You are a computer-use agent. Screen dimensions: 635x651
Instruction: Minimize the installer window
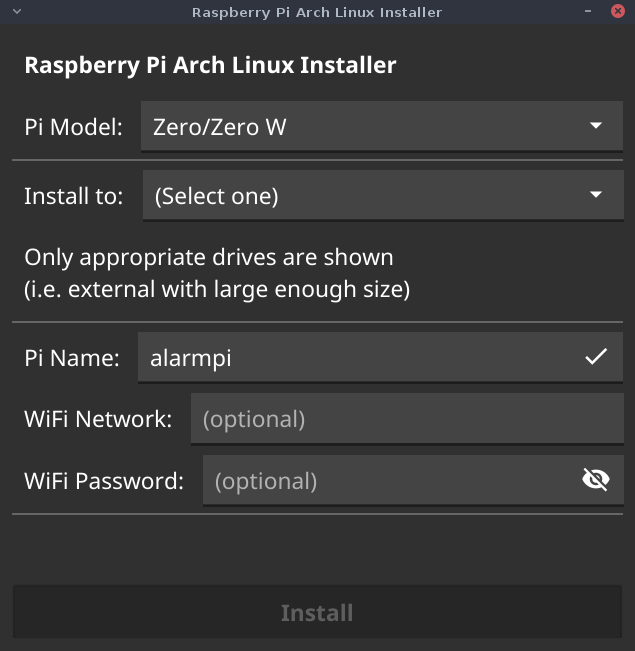click(x=588, y=11)
